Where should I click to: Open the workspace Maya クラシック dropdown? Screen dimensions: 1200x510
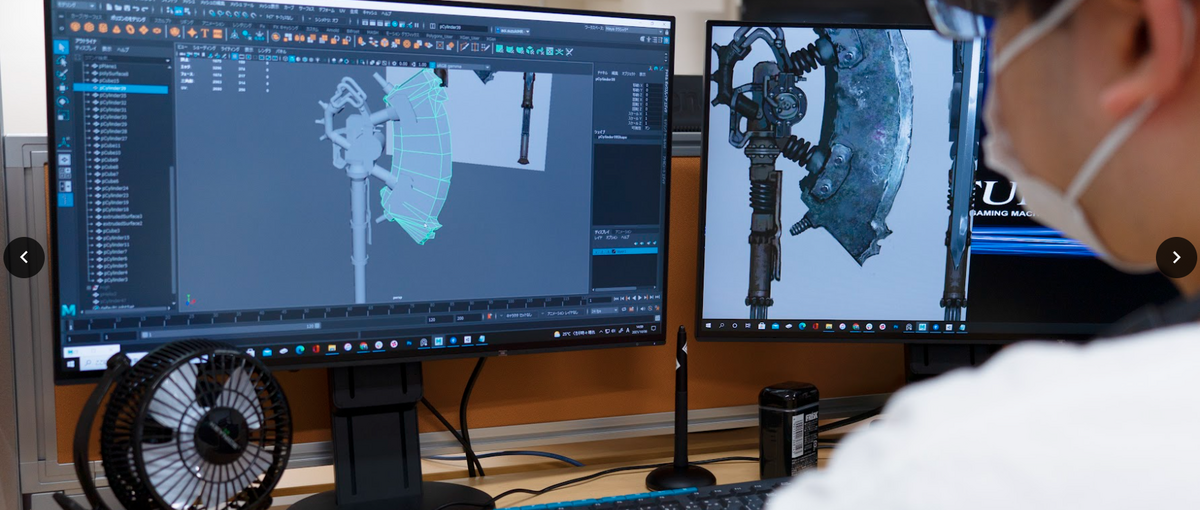point(634,29)
